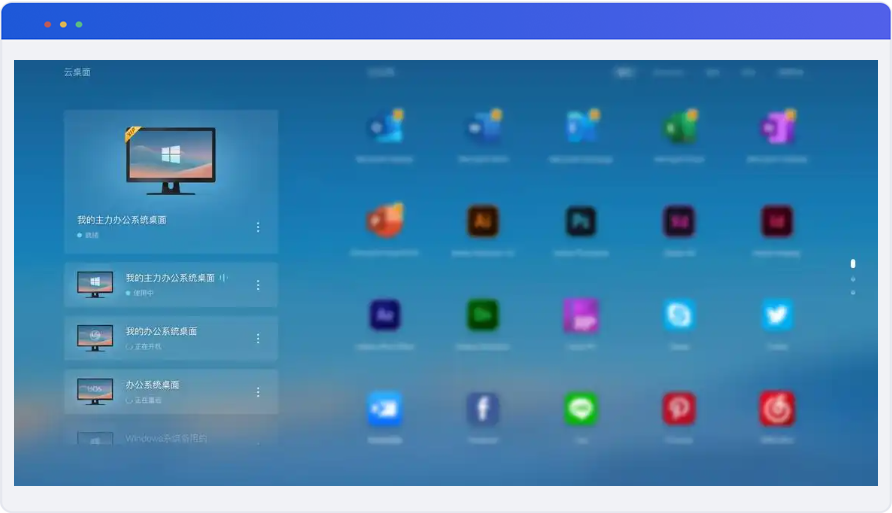Open more options on the large featured desktop card
Viewport: 892px width, 513px height.
[x=258, y=227]
